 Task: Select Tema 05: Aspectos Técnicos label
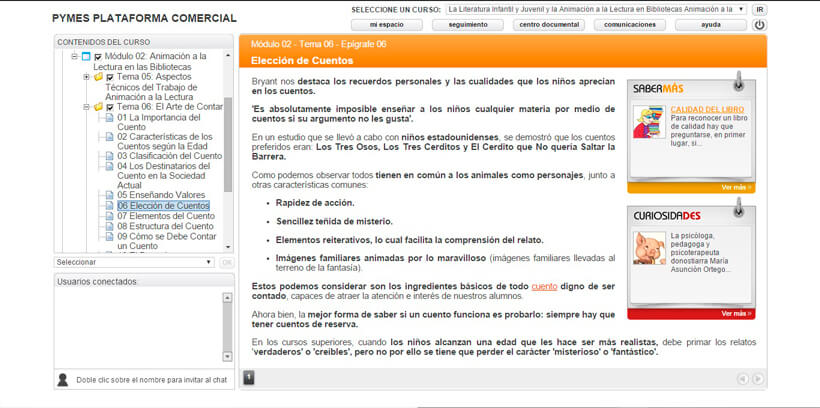tap(151, 87)
